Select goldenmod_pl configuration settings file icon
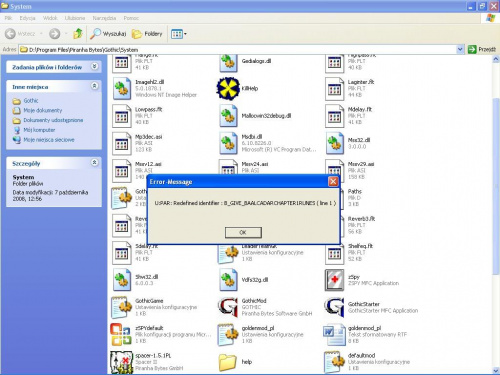This screenshot has height=375, width=500. click(228, 334)
